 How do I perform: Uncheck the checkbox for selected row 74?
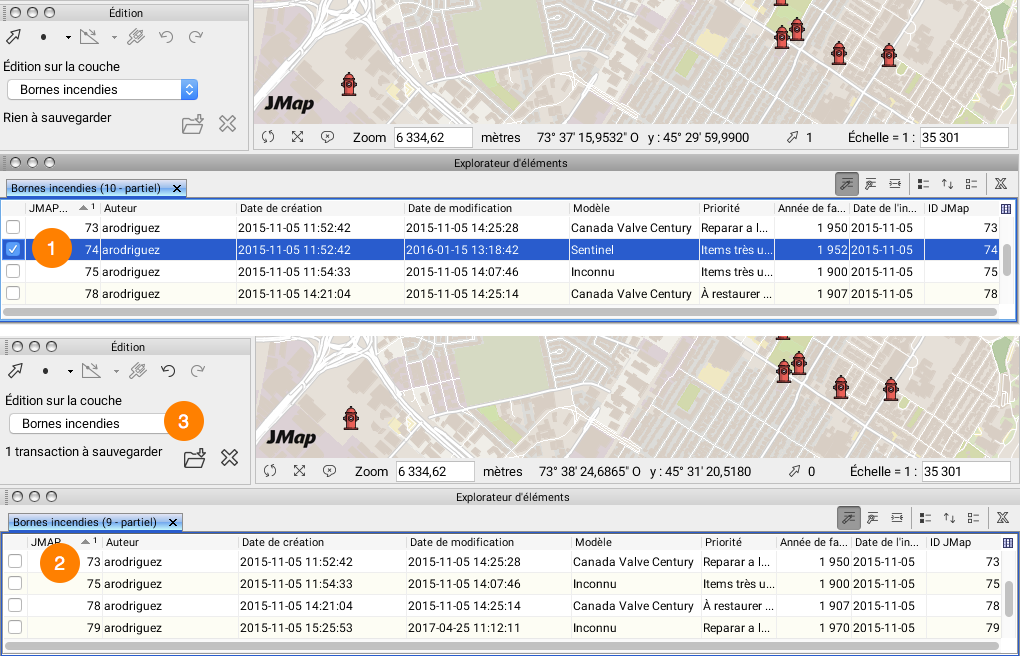click(13, 249)
